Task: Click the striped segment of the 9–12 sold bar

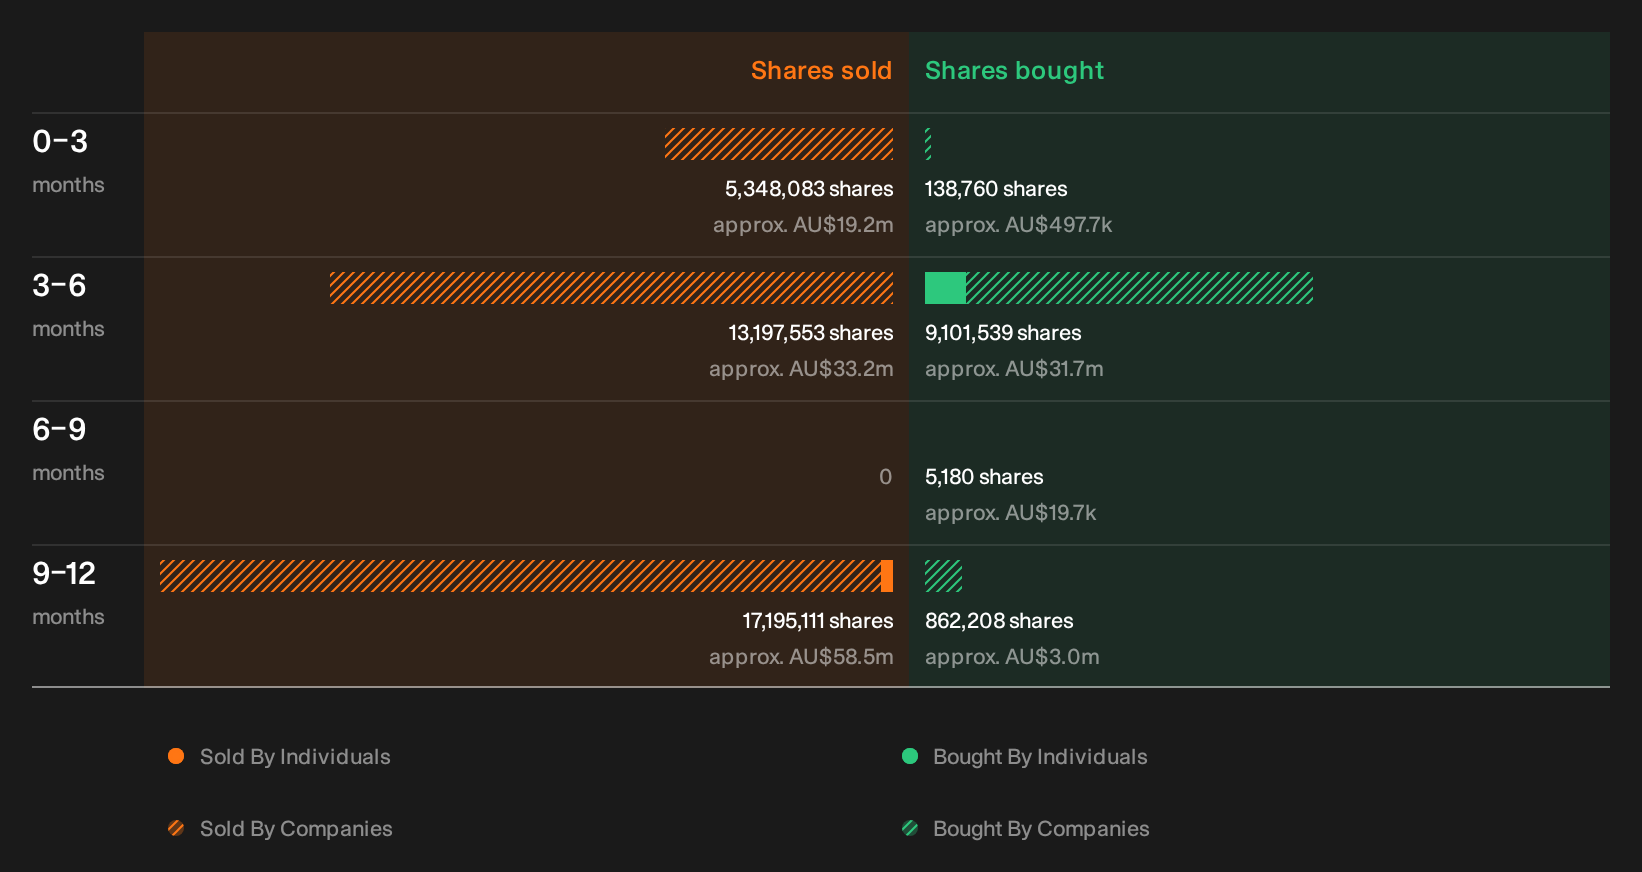Action: pyautogui.click(x=520, y=576)
